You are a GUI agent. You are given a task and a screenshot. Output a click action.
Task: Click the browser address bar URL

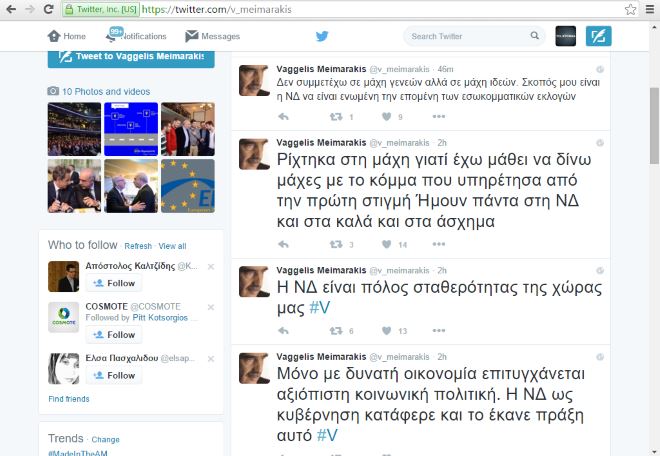pyautogui.click(x=217, y=9)
